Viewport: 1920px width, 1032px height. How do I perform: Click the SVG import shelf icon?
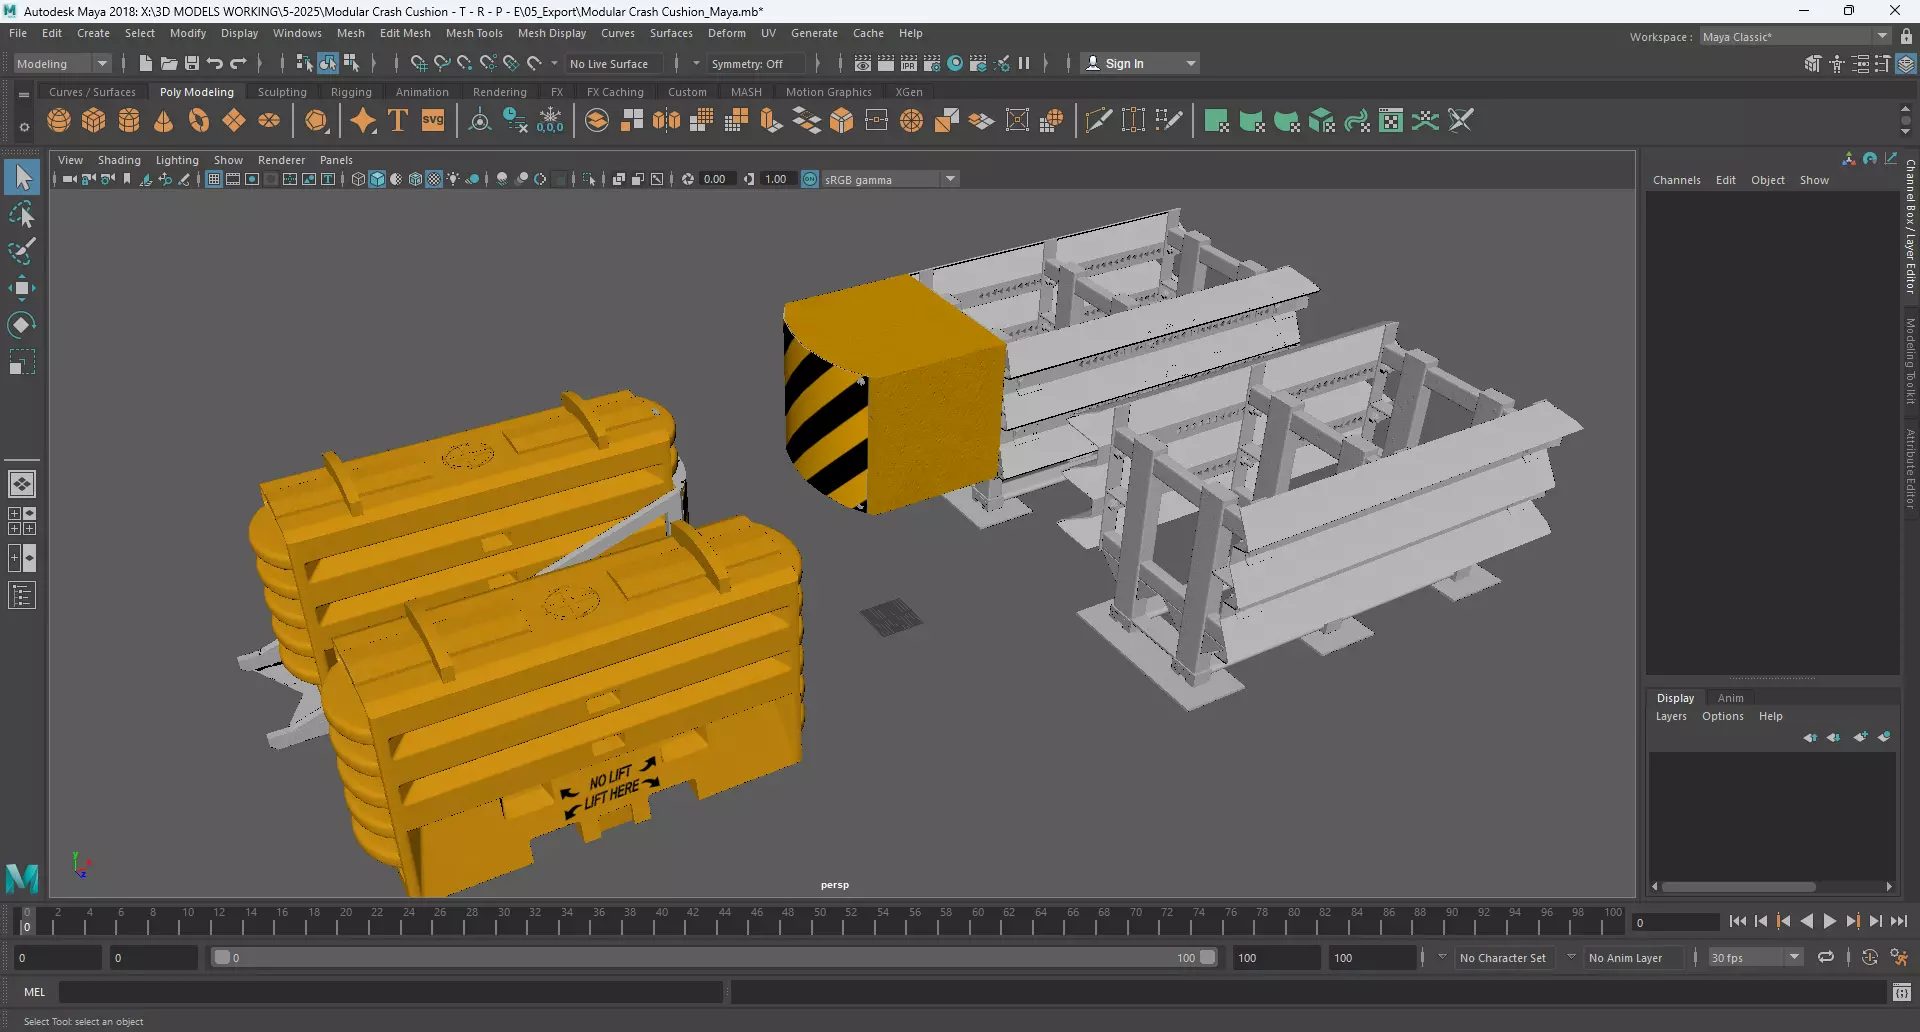(433, 121)
